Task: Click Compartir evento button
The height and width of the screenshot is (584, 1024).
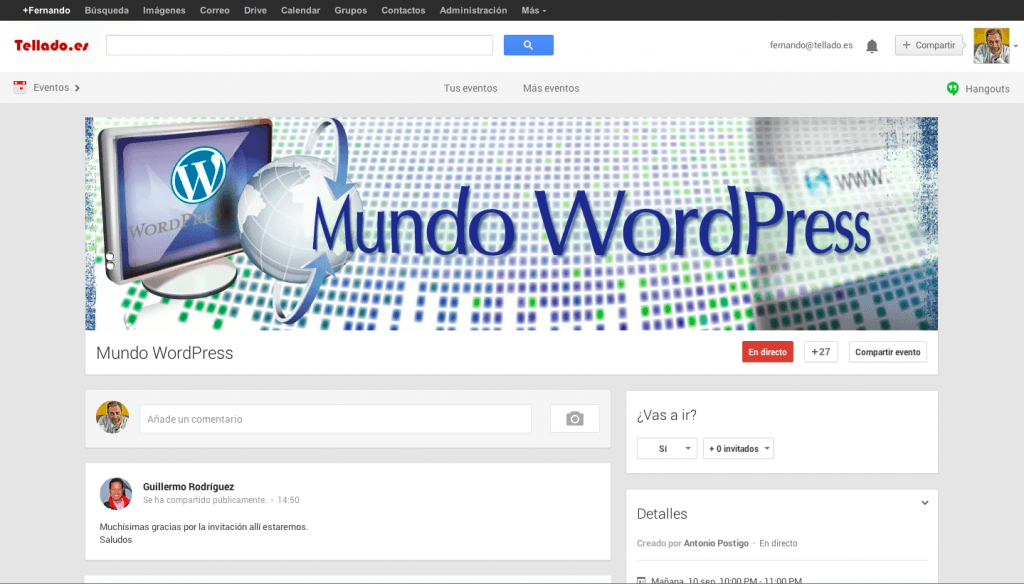Action: pos(888,352)
